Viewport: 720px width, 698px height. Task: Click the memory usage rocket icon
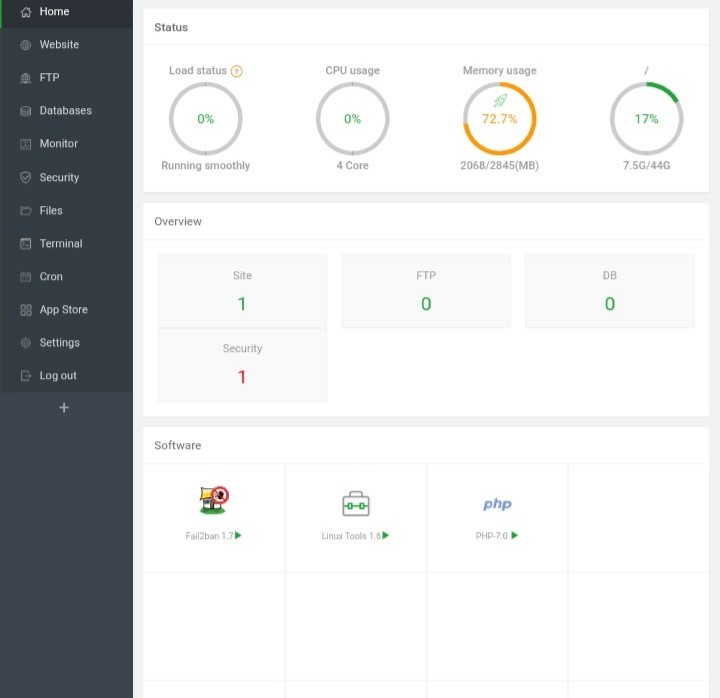pyautogui.click(x=500, y=101)
